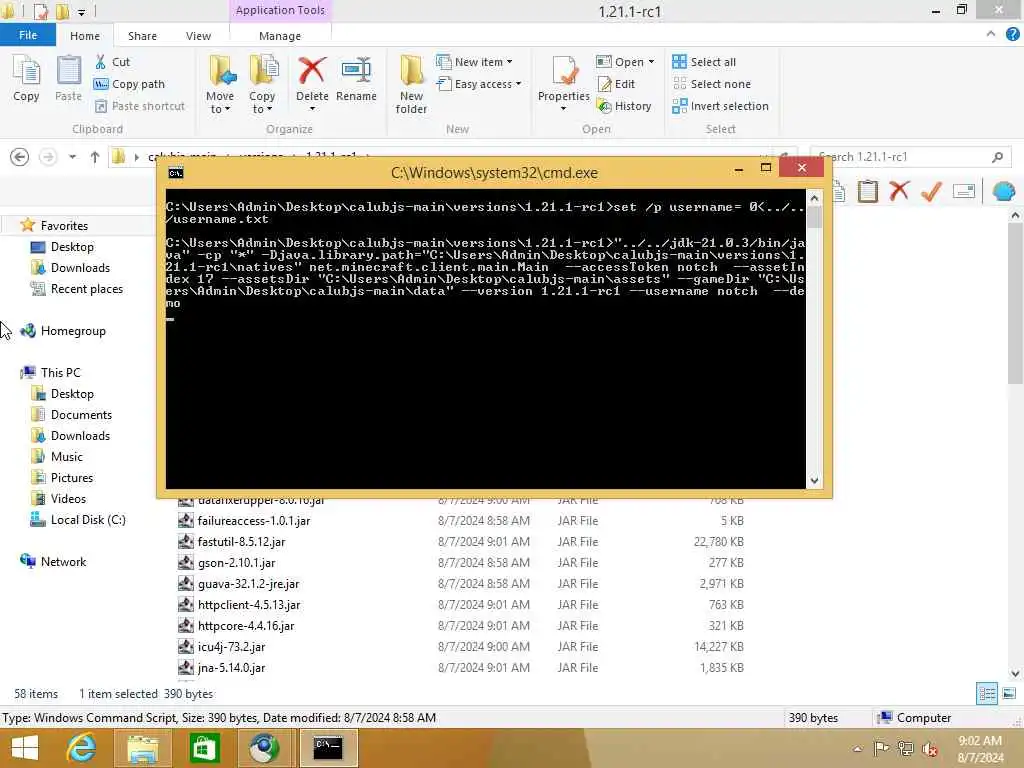This screenshot has height=768, width=1024.
Task: Open Windows Store from taskbar
Action: click(204, 748)
